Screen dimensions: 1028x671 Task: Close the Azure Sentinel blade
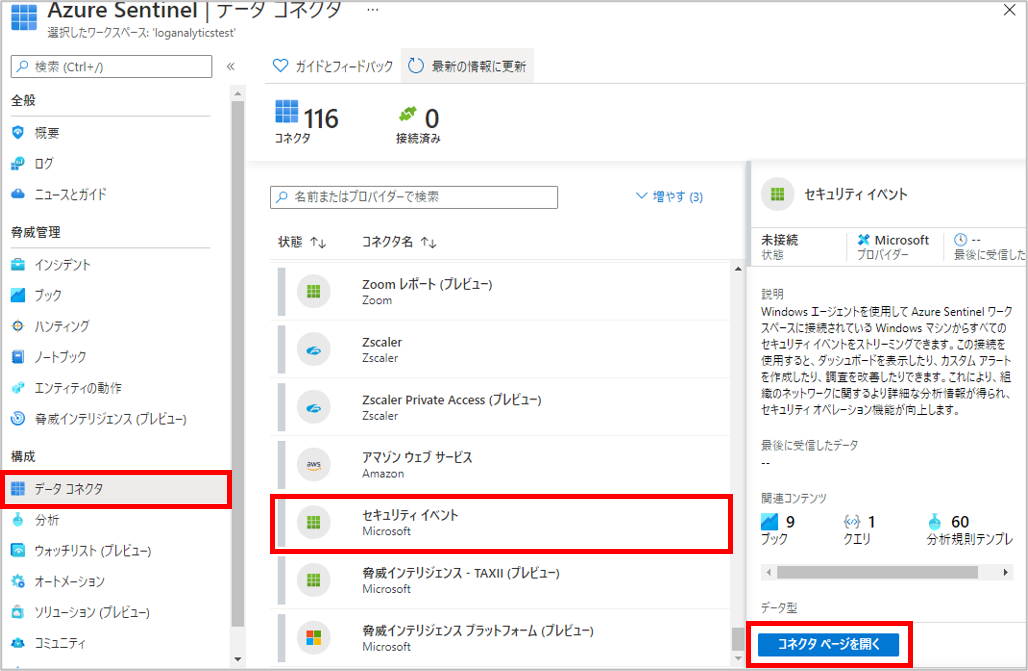[1010, 10]
